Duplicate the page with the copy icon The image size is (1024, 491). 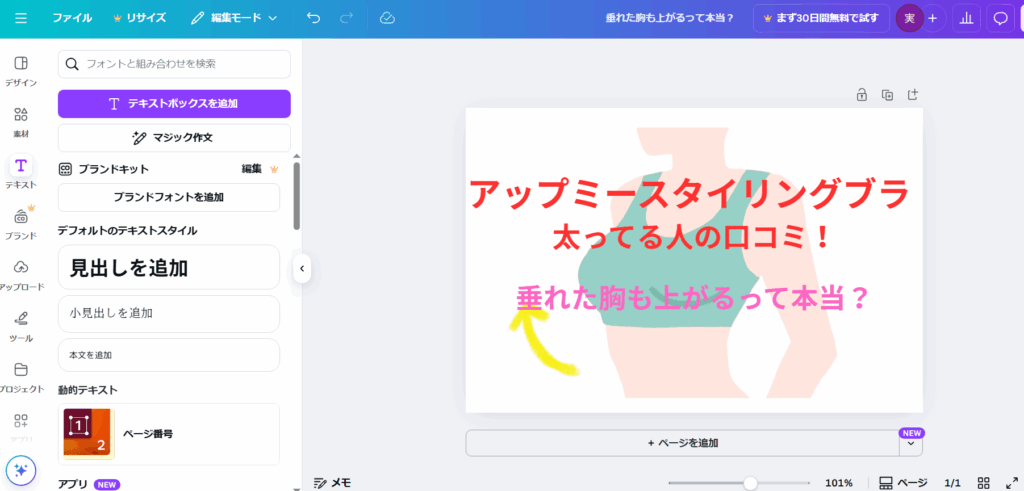point(888,95)
